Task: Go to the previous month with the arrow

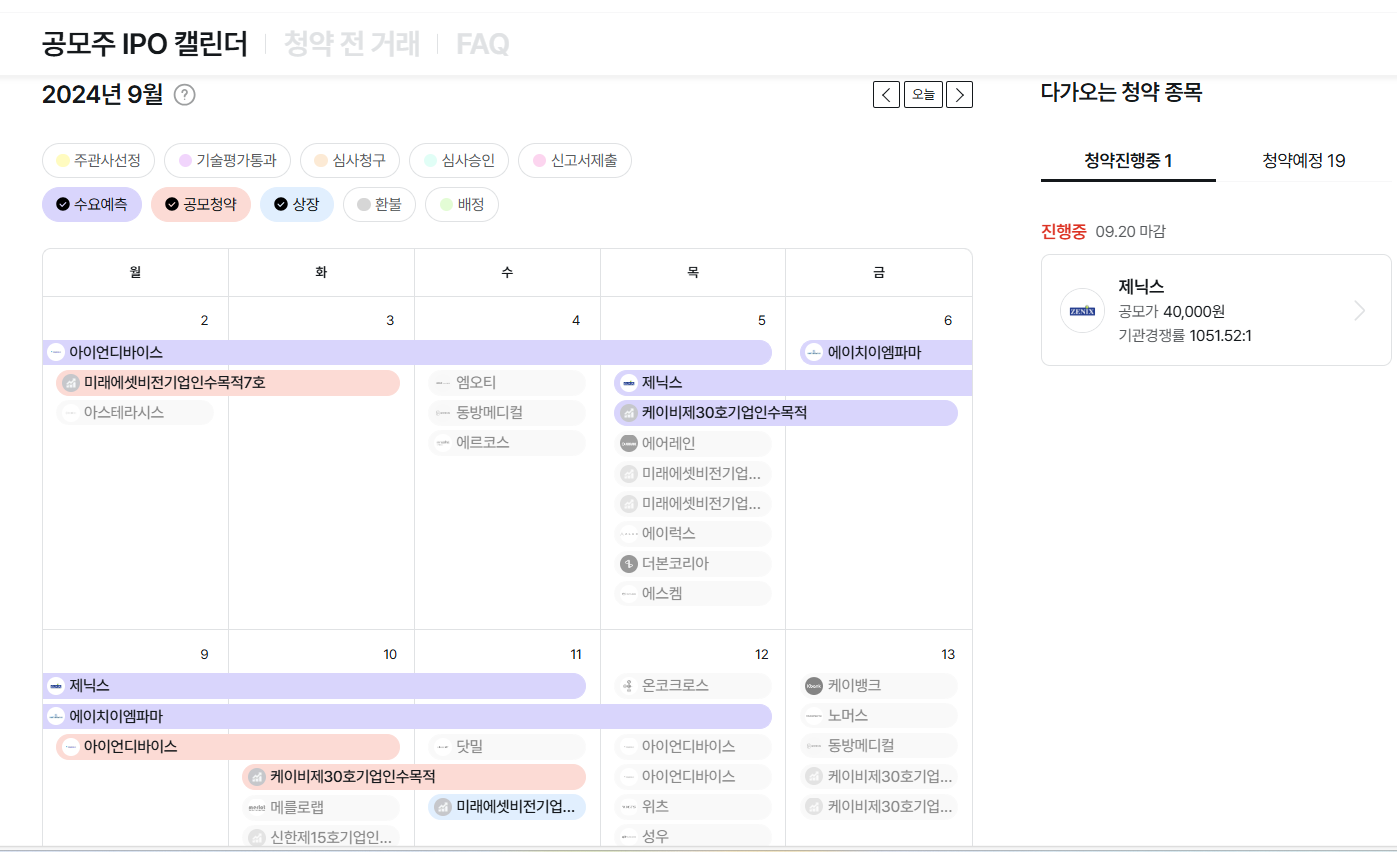Action: pyautogui.click(x=886, y=94)
